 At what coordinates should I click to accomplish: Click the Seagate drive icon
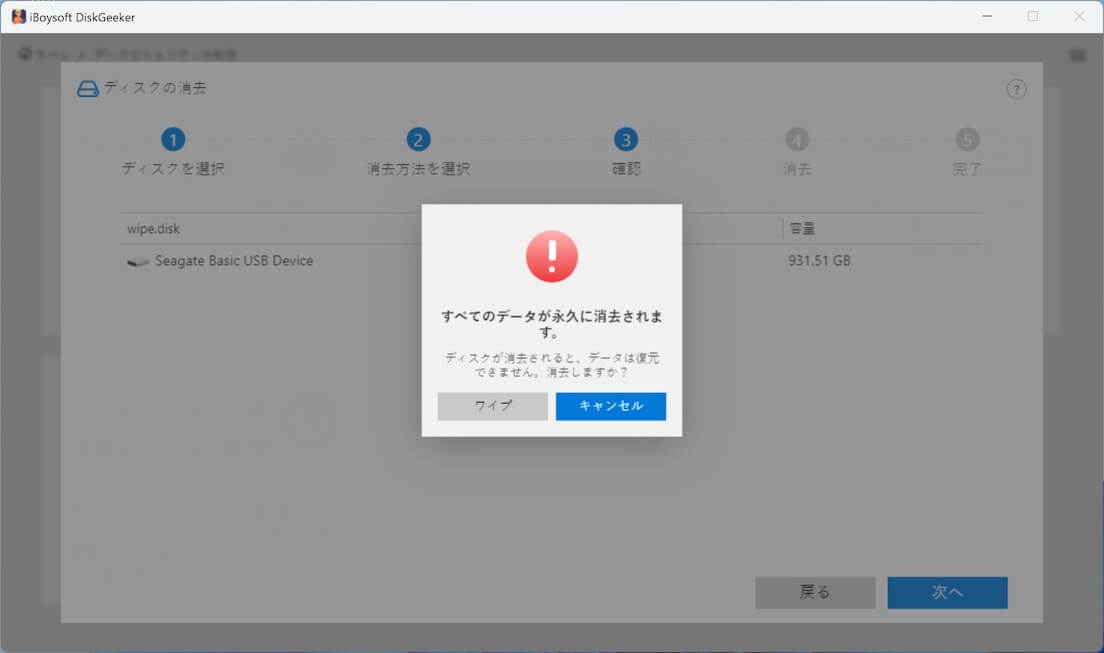coord(138,262)
